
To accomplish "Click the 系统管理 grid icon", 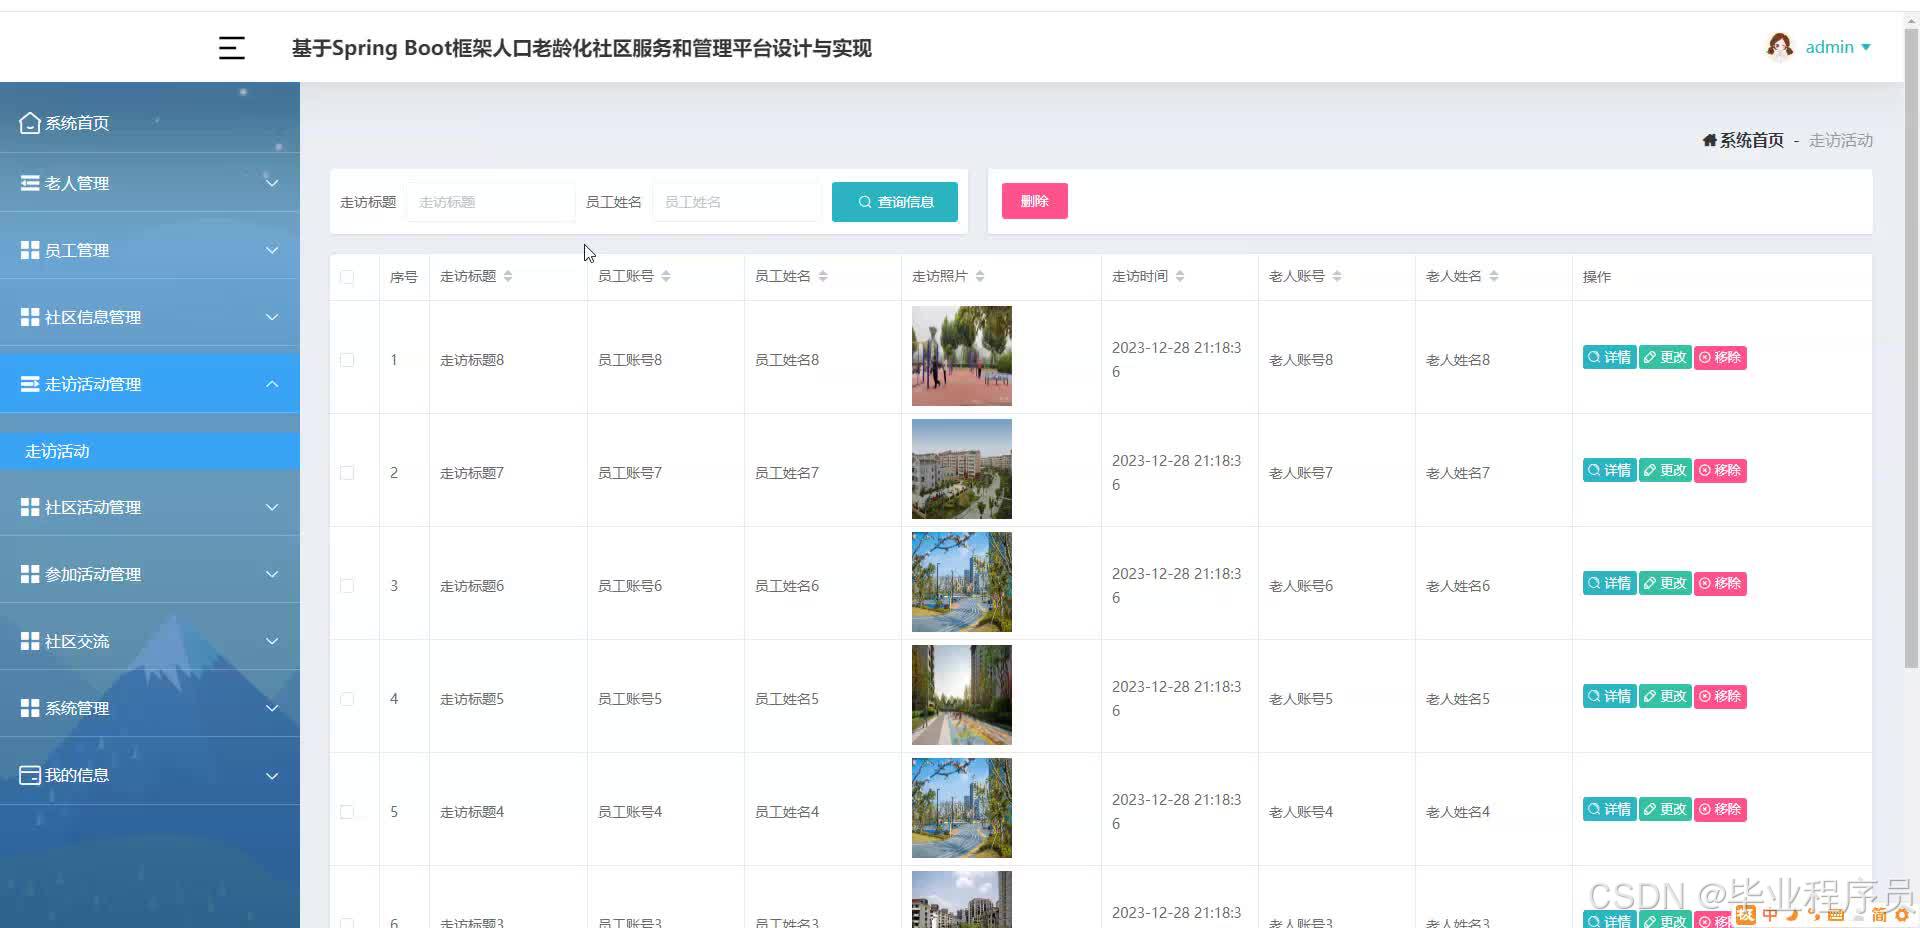I will click(30, 708).
